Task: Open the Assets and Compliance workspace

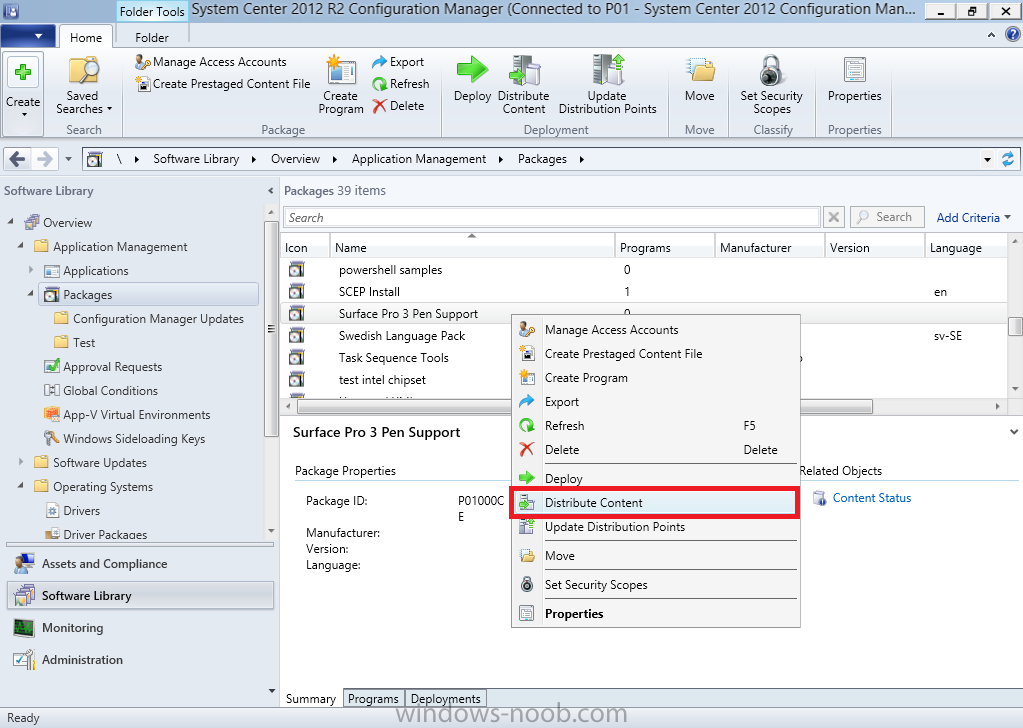Action: (x=140, y=564)
